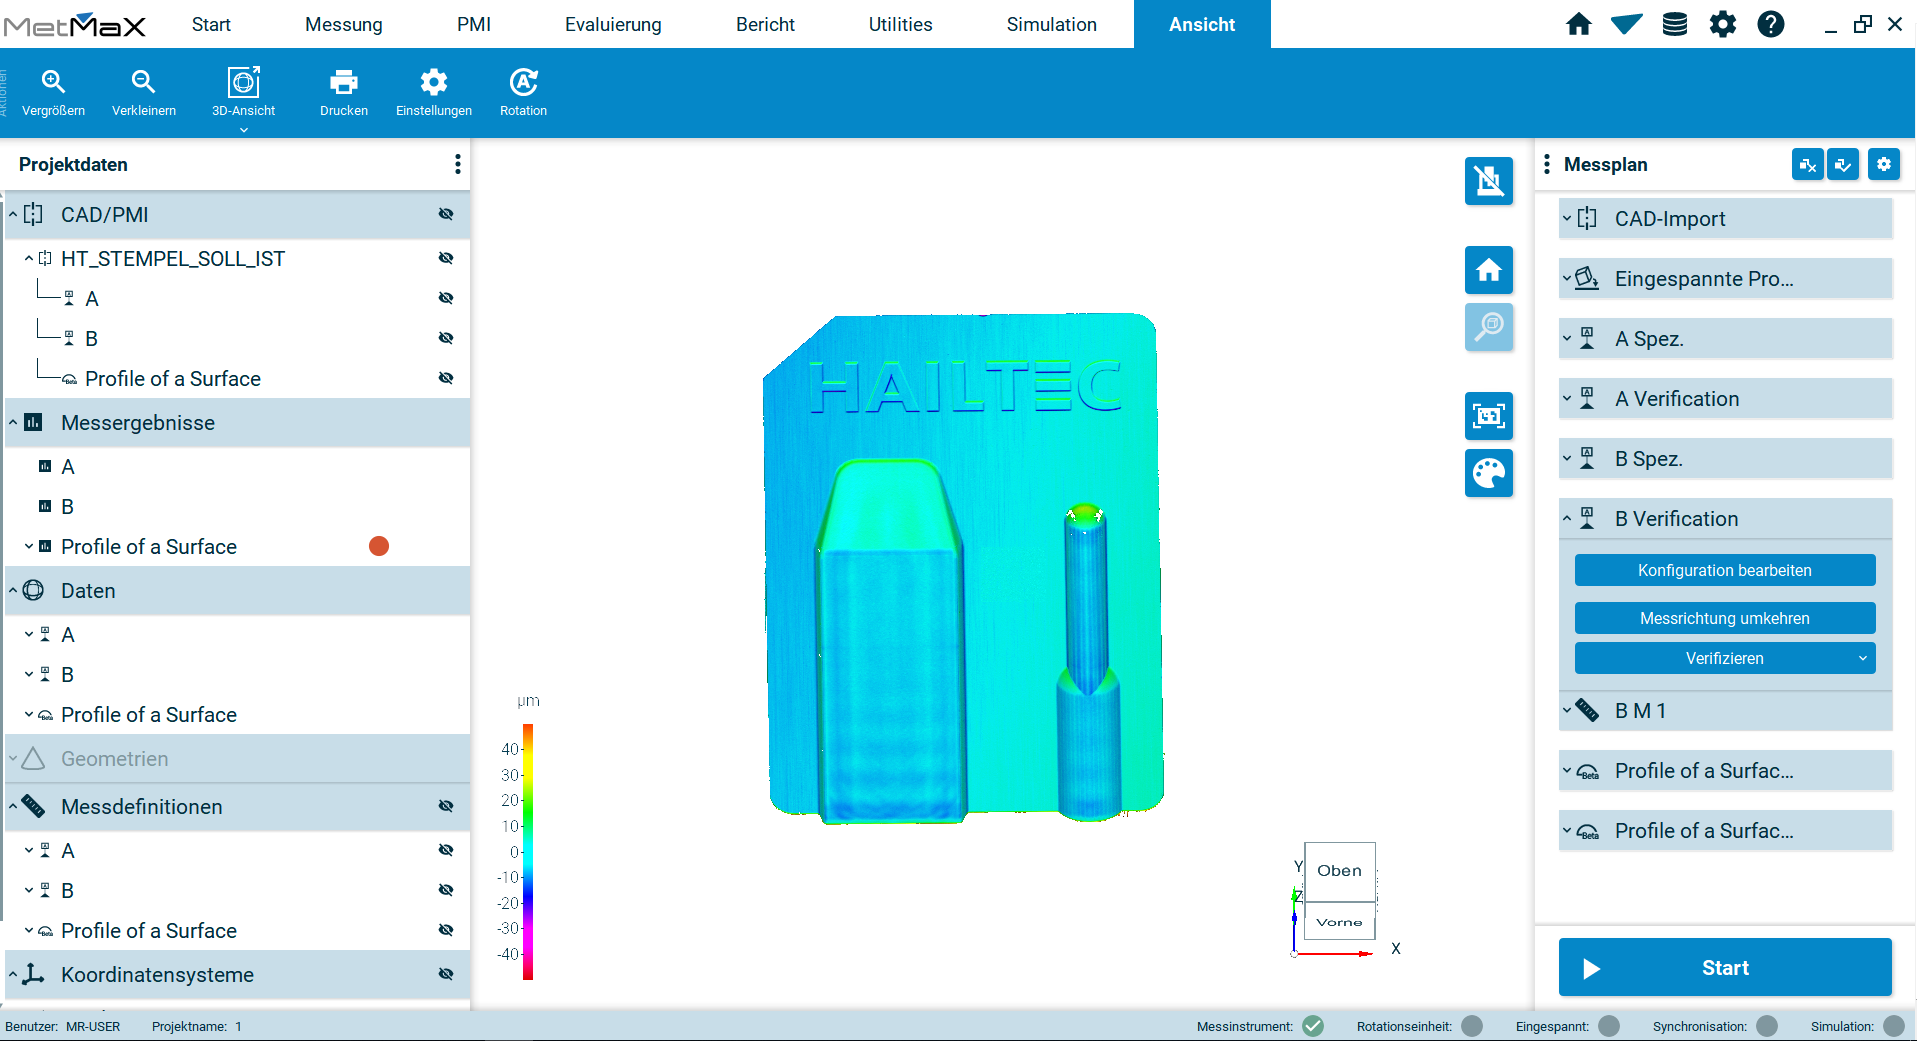Switch to the Simulation tab

[x=1051, y=24]
